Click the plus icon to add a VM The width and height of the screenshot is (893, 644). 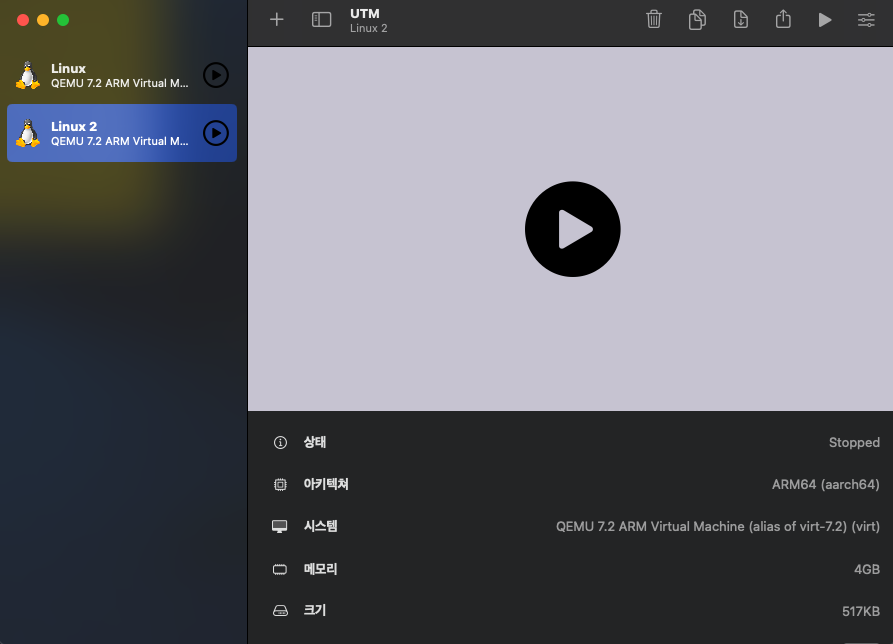pos(277,19)
